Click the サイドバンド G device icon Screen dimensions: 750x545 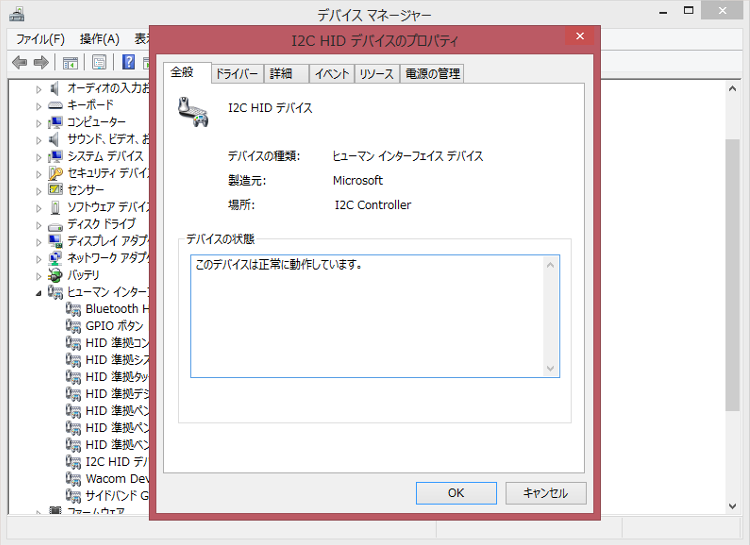pos(73,496)
